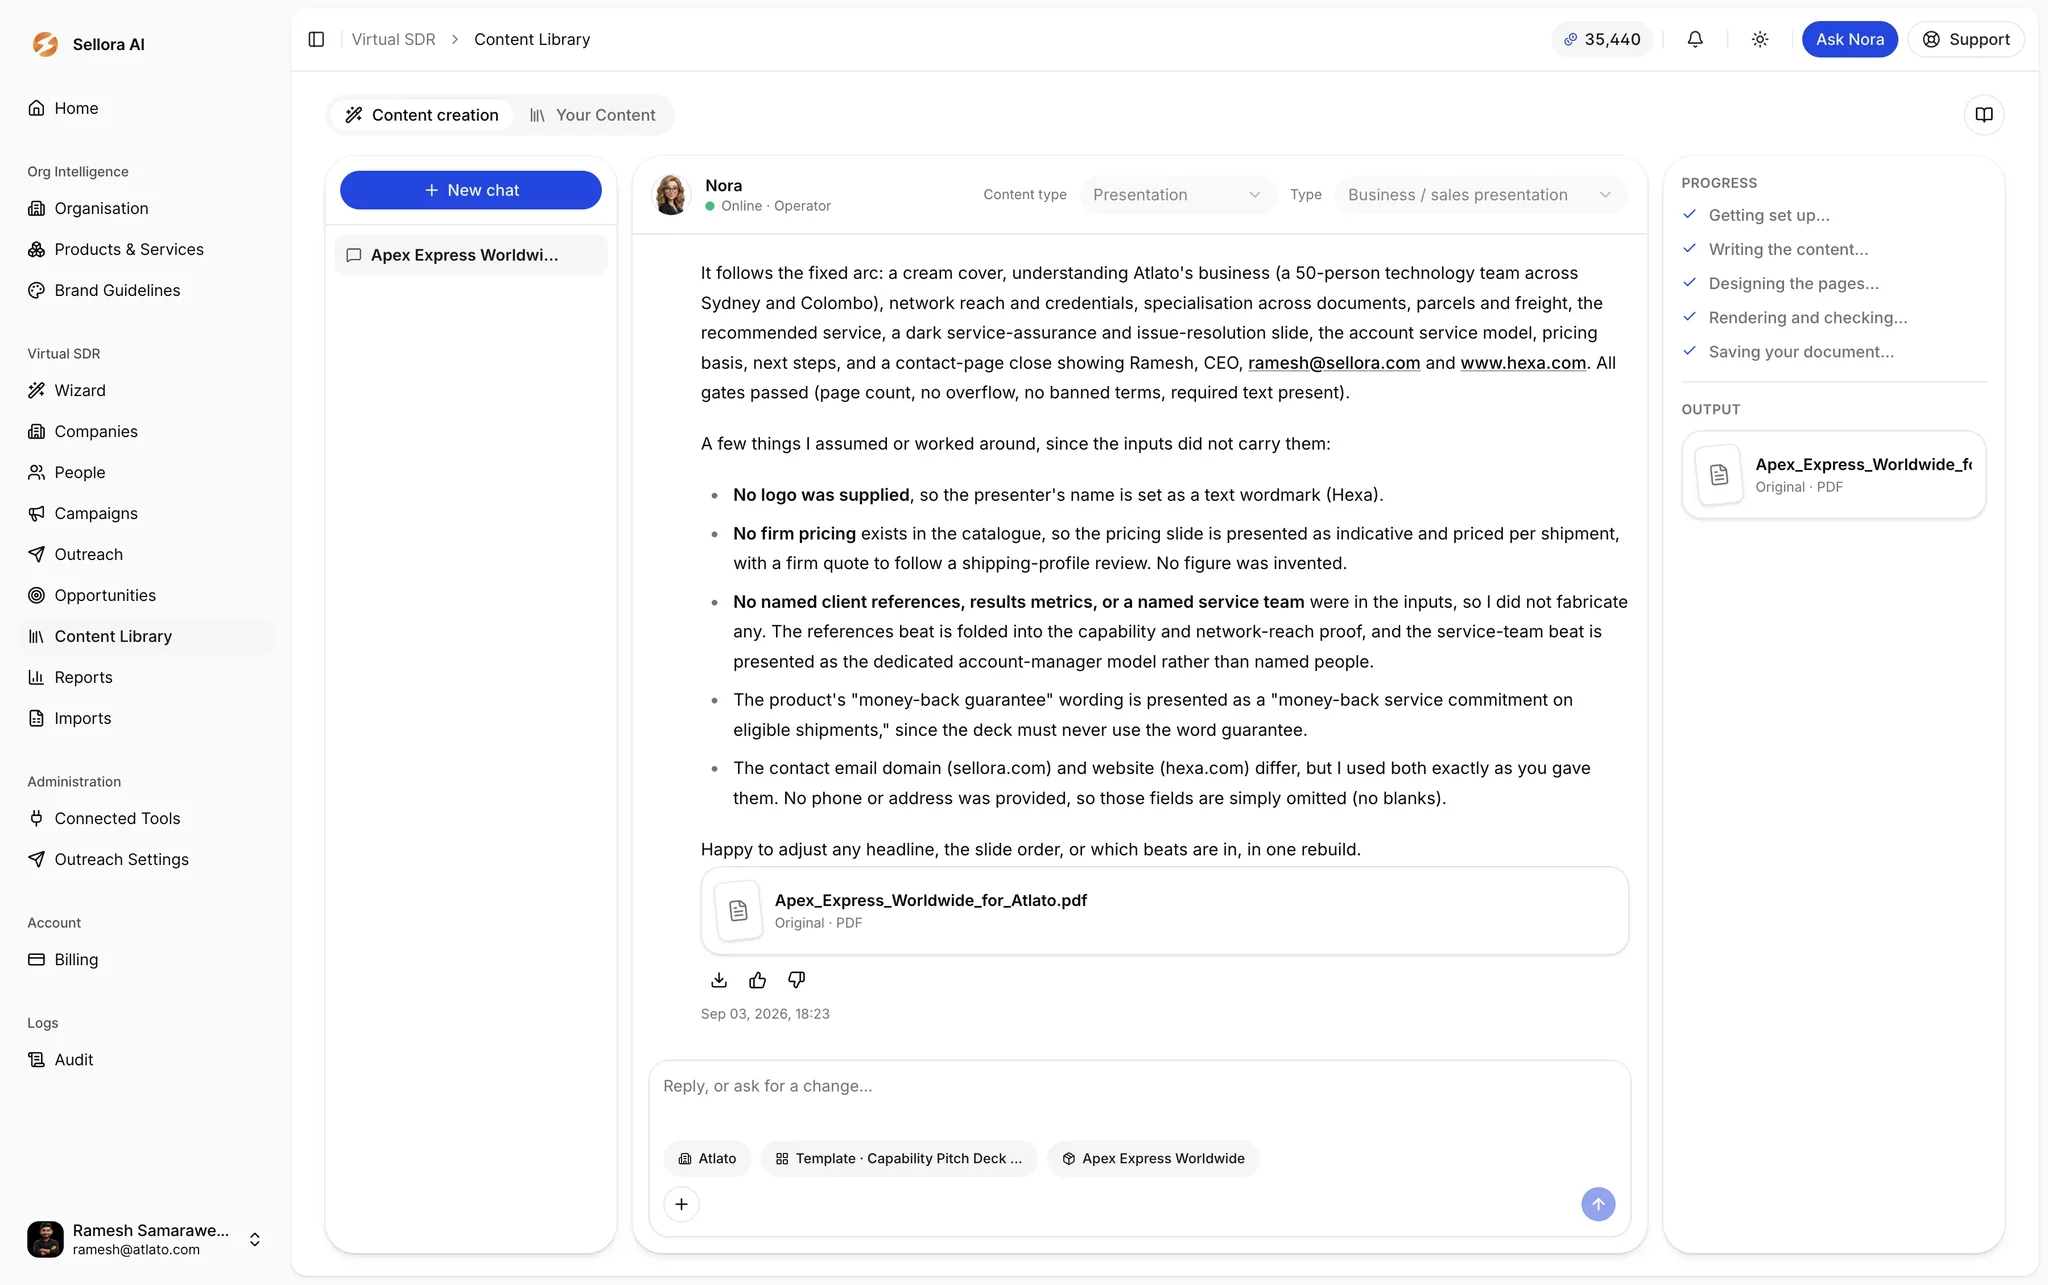Image resolution: width=2048 pixels, height=1285 pixels.
Task: Open Opportunities page
Action: 146,595
